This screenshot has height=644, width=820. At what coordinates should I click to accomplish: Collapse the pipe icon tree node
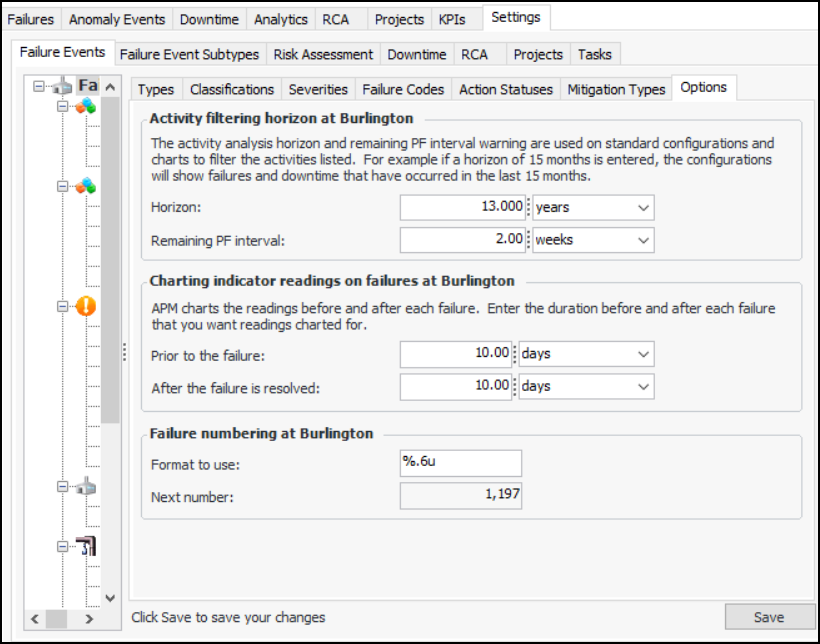tap(63, 547)
